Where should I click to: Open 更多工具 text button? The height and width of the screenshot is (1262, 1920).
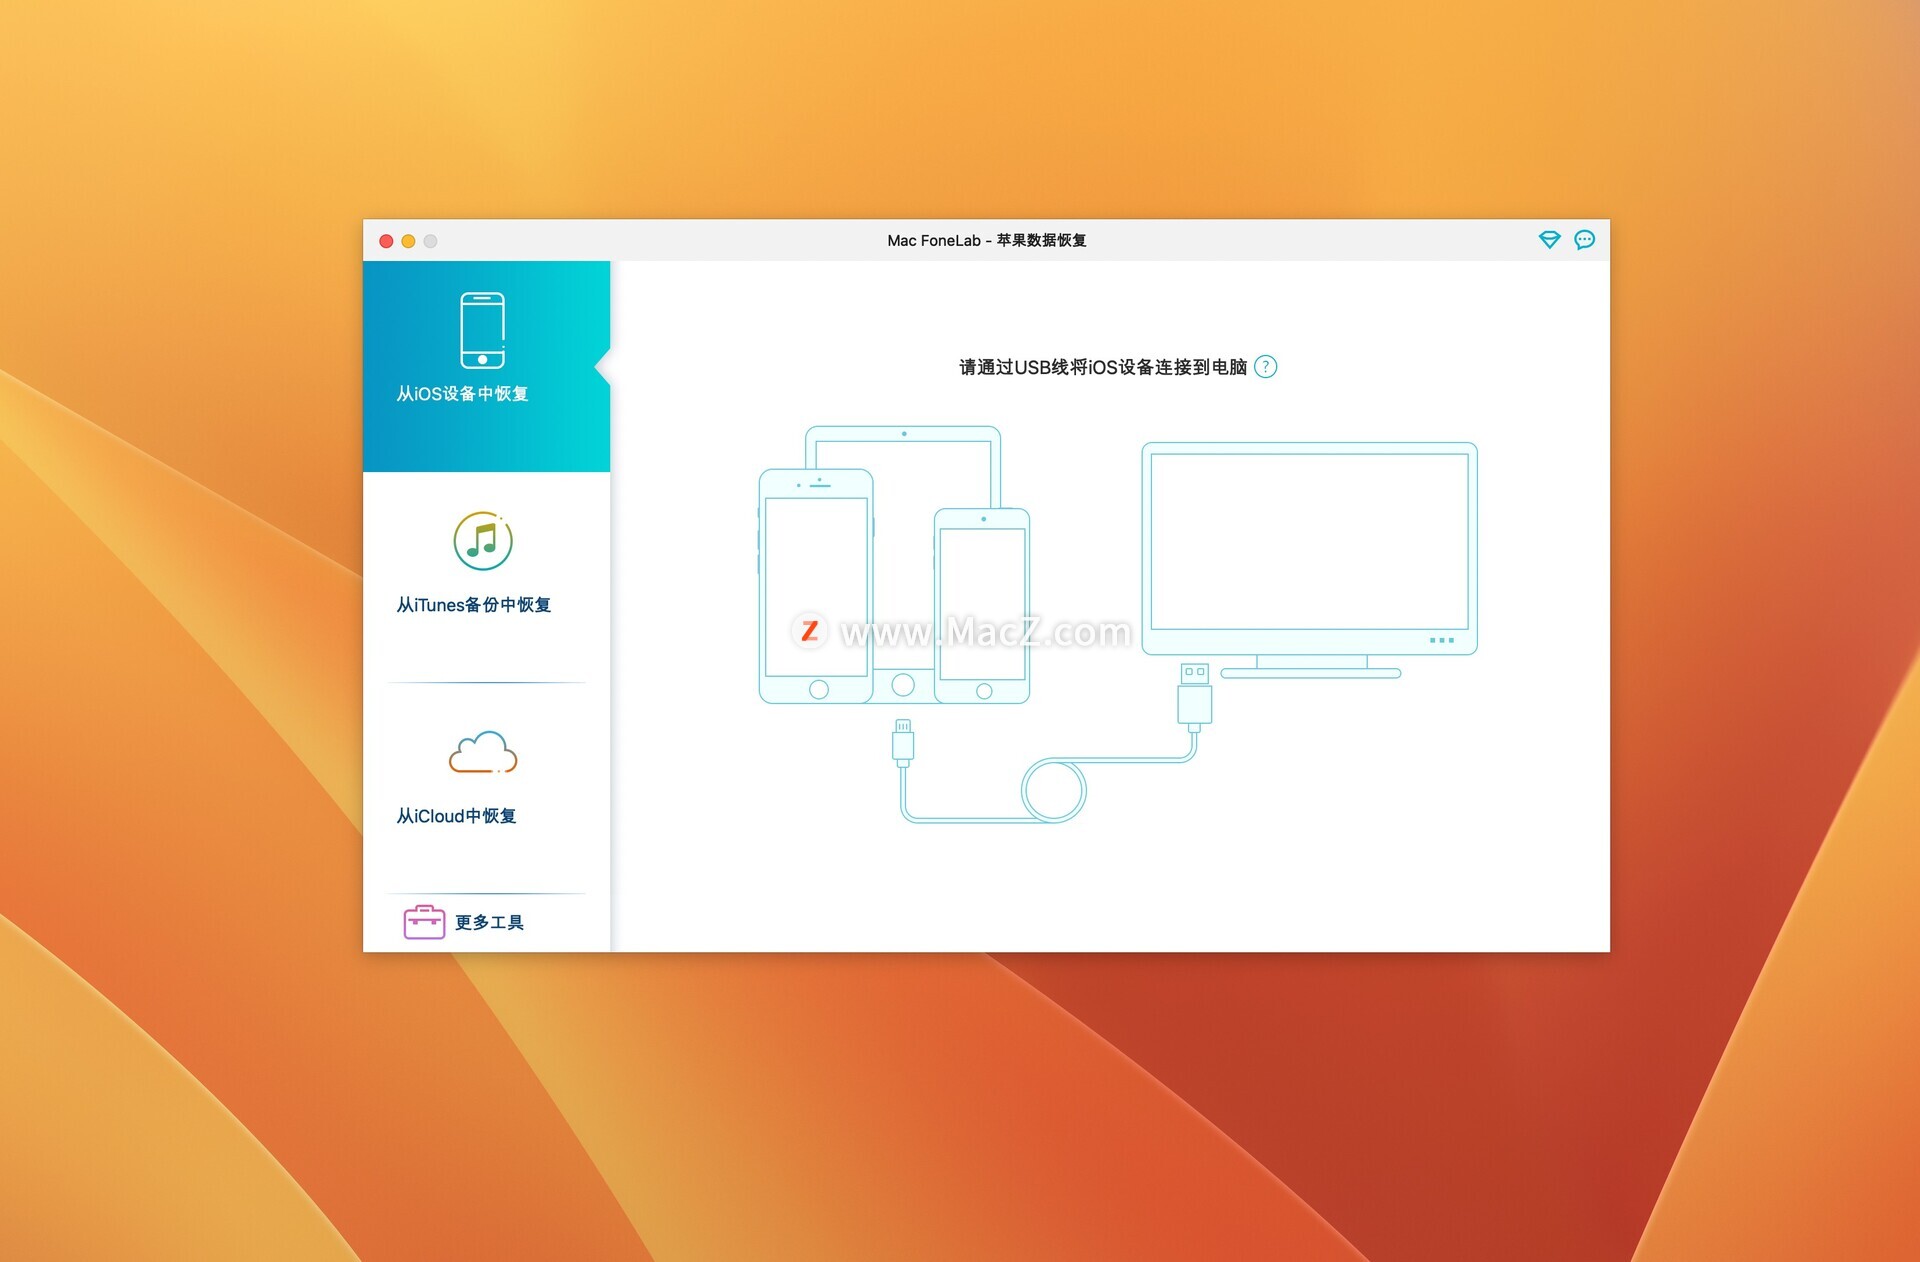pos(489,922)
